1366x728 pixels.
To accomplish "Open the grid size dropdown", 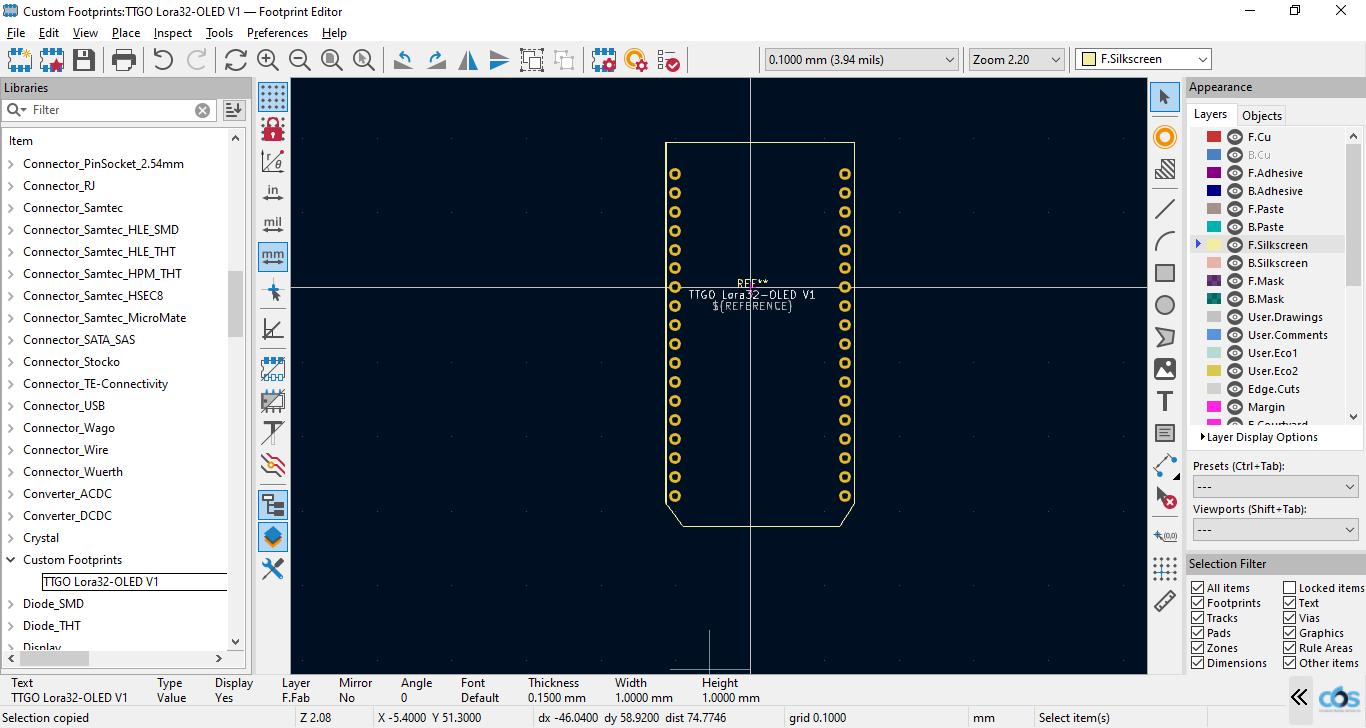I will coord(862,60).
